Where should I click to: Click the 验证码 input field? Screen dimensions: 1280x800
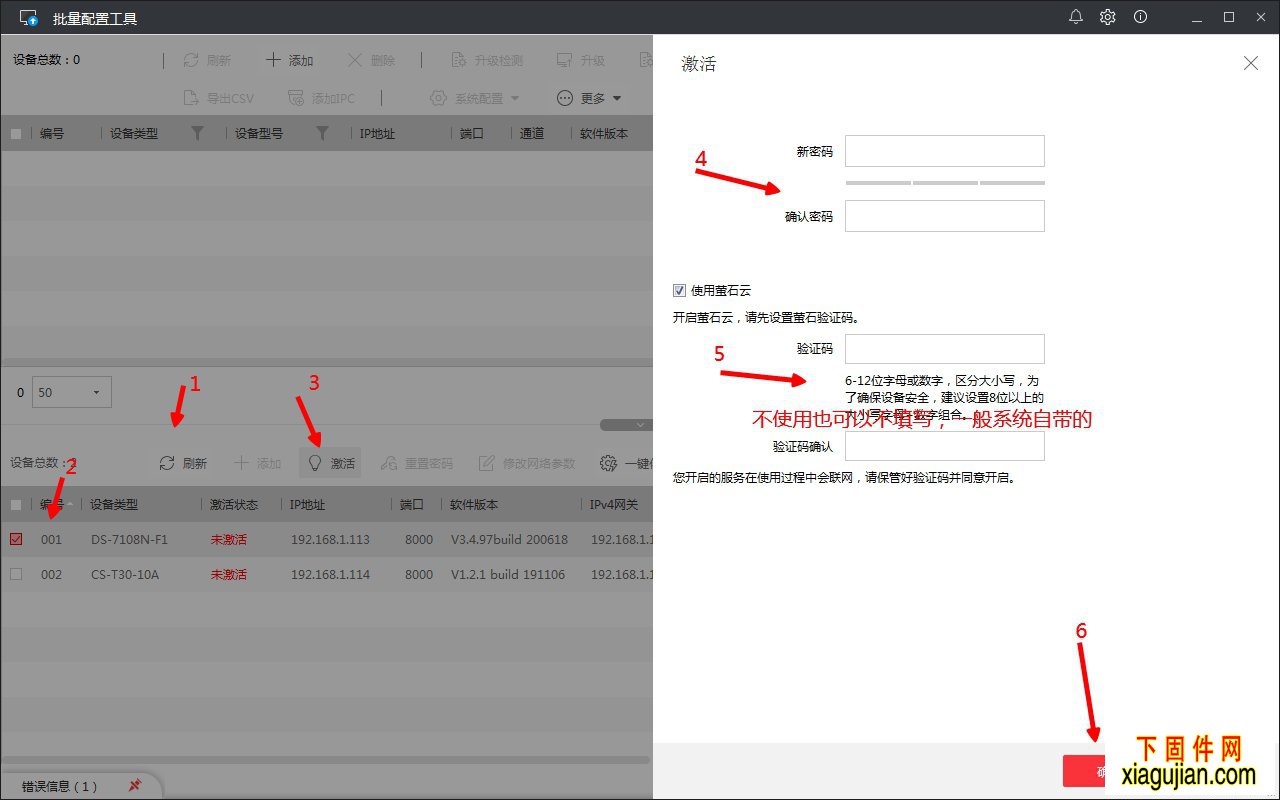coord(945,349)
